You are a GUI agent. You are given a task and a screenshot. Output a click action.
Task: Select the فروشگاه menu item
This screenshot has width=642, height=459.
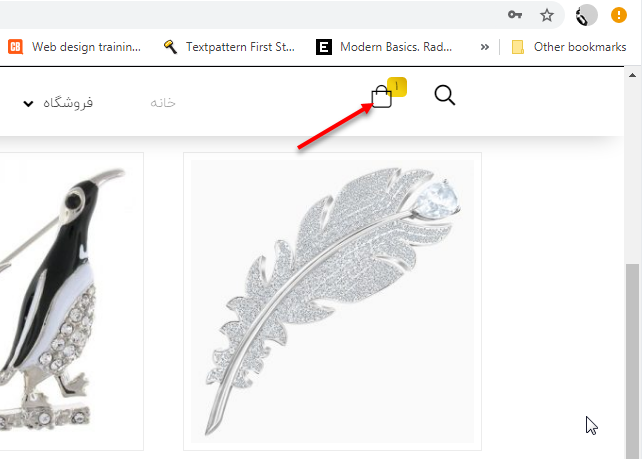pyautogui.click(x=68, y=102)
